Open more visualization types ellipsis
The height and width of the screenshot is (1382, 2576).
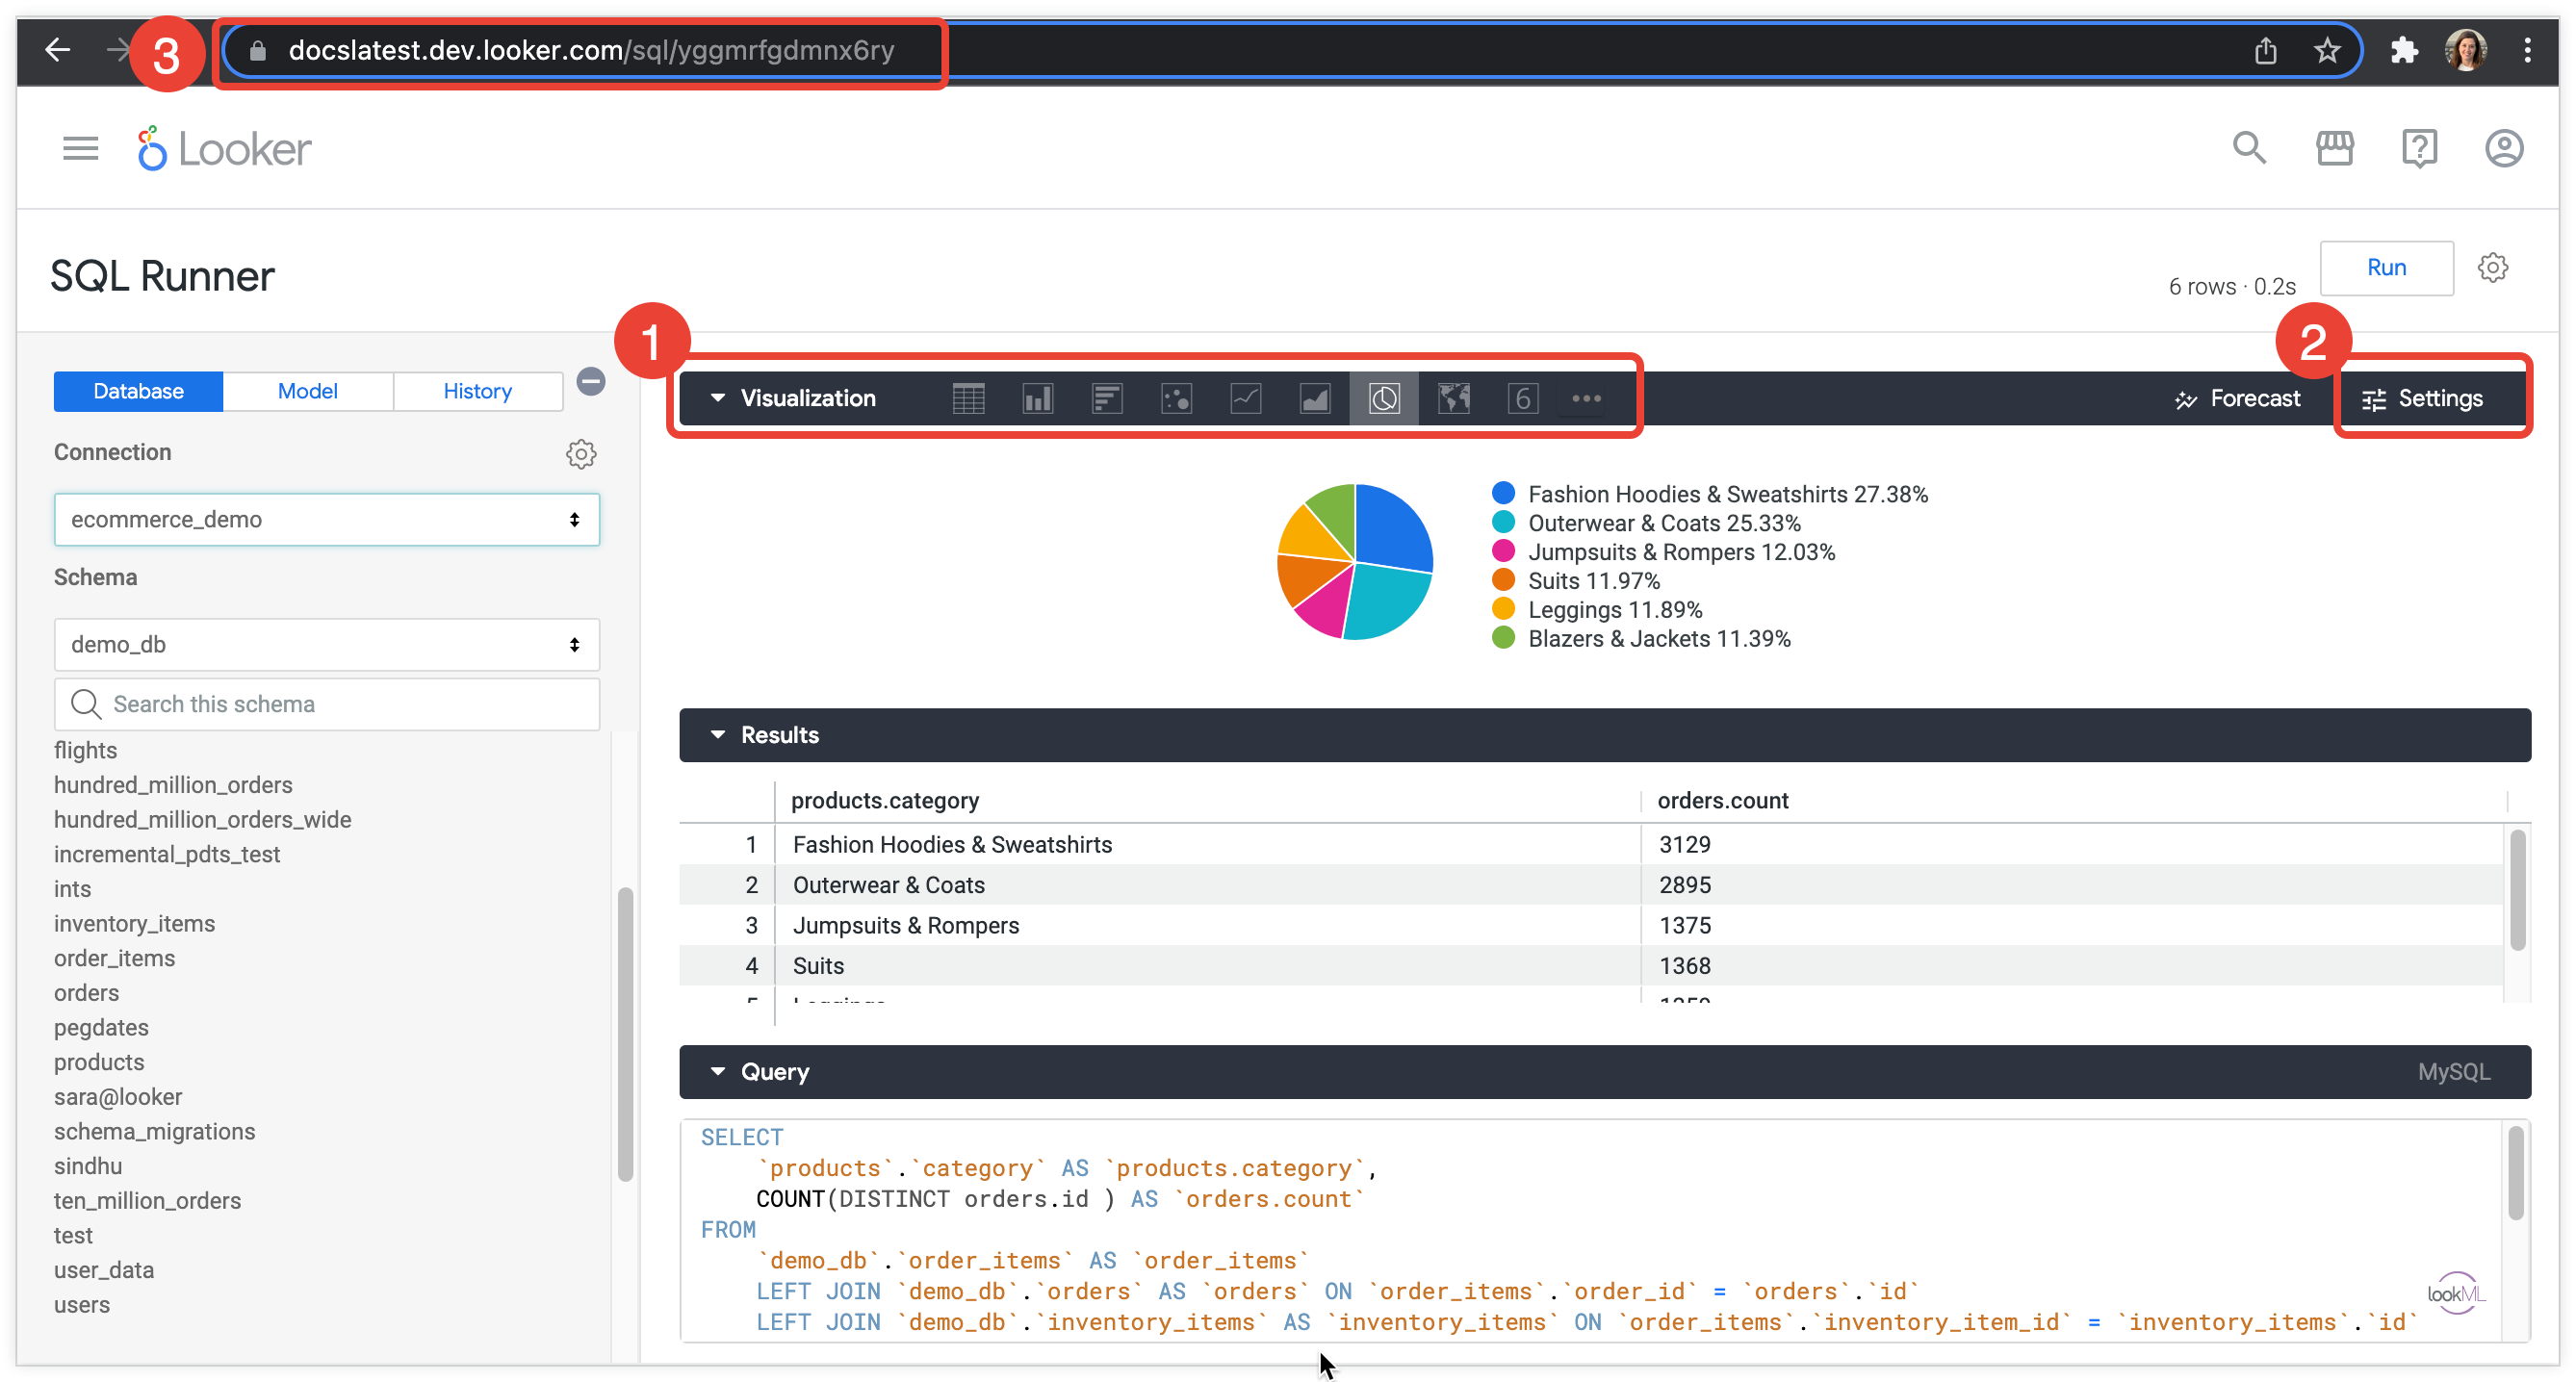1586,398
